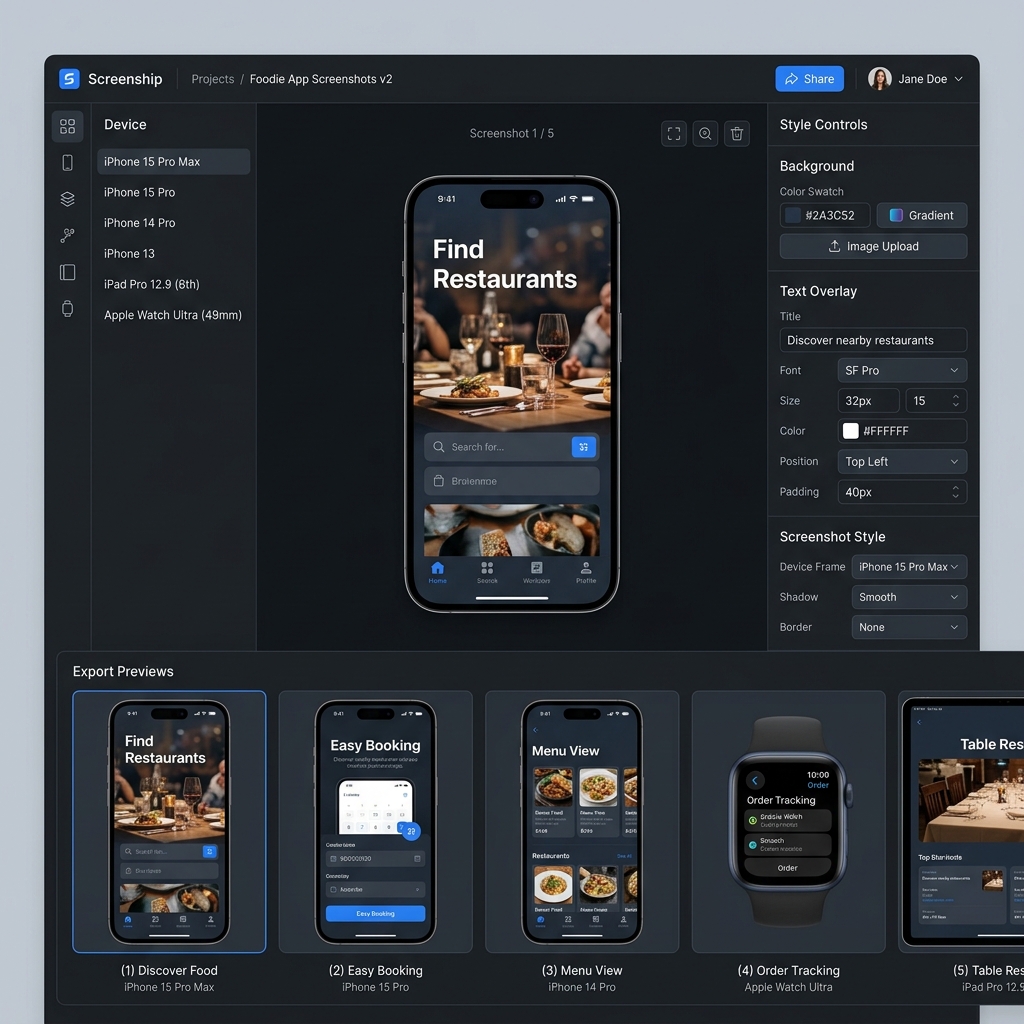
Task: Delete the current screenshot via trash icon
Action: pyautogui.click(x=737, y=133)
